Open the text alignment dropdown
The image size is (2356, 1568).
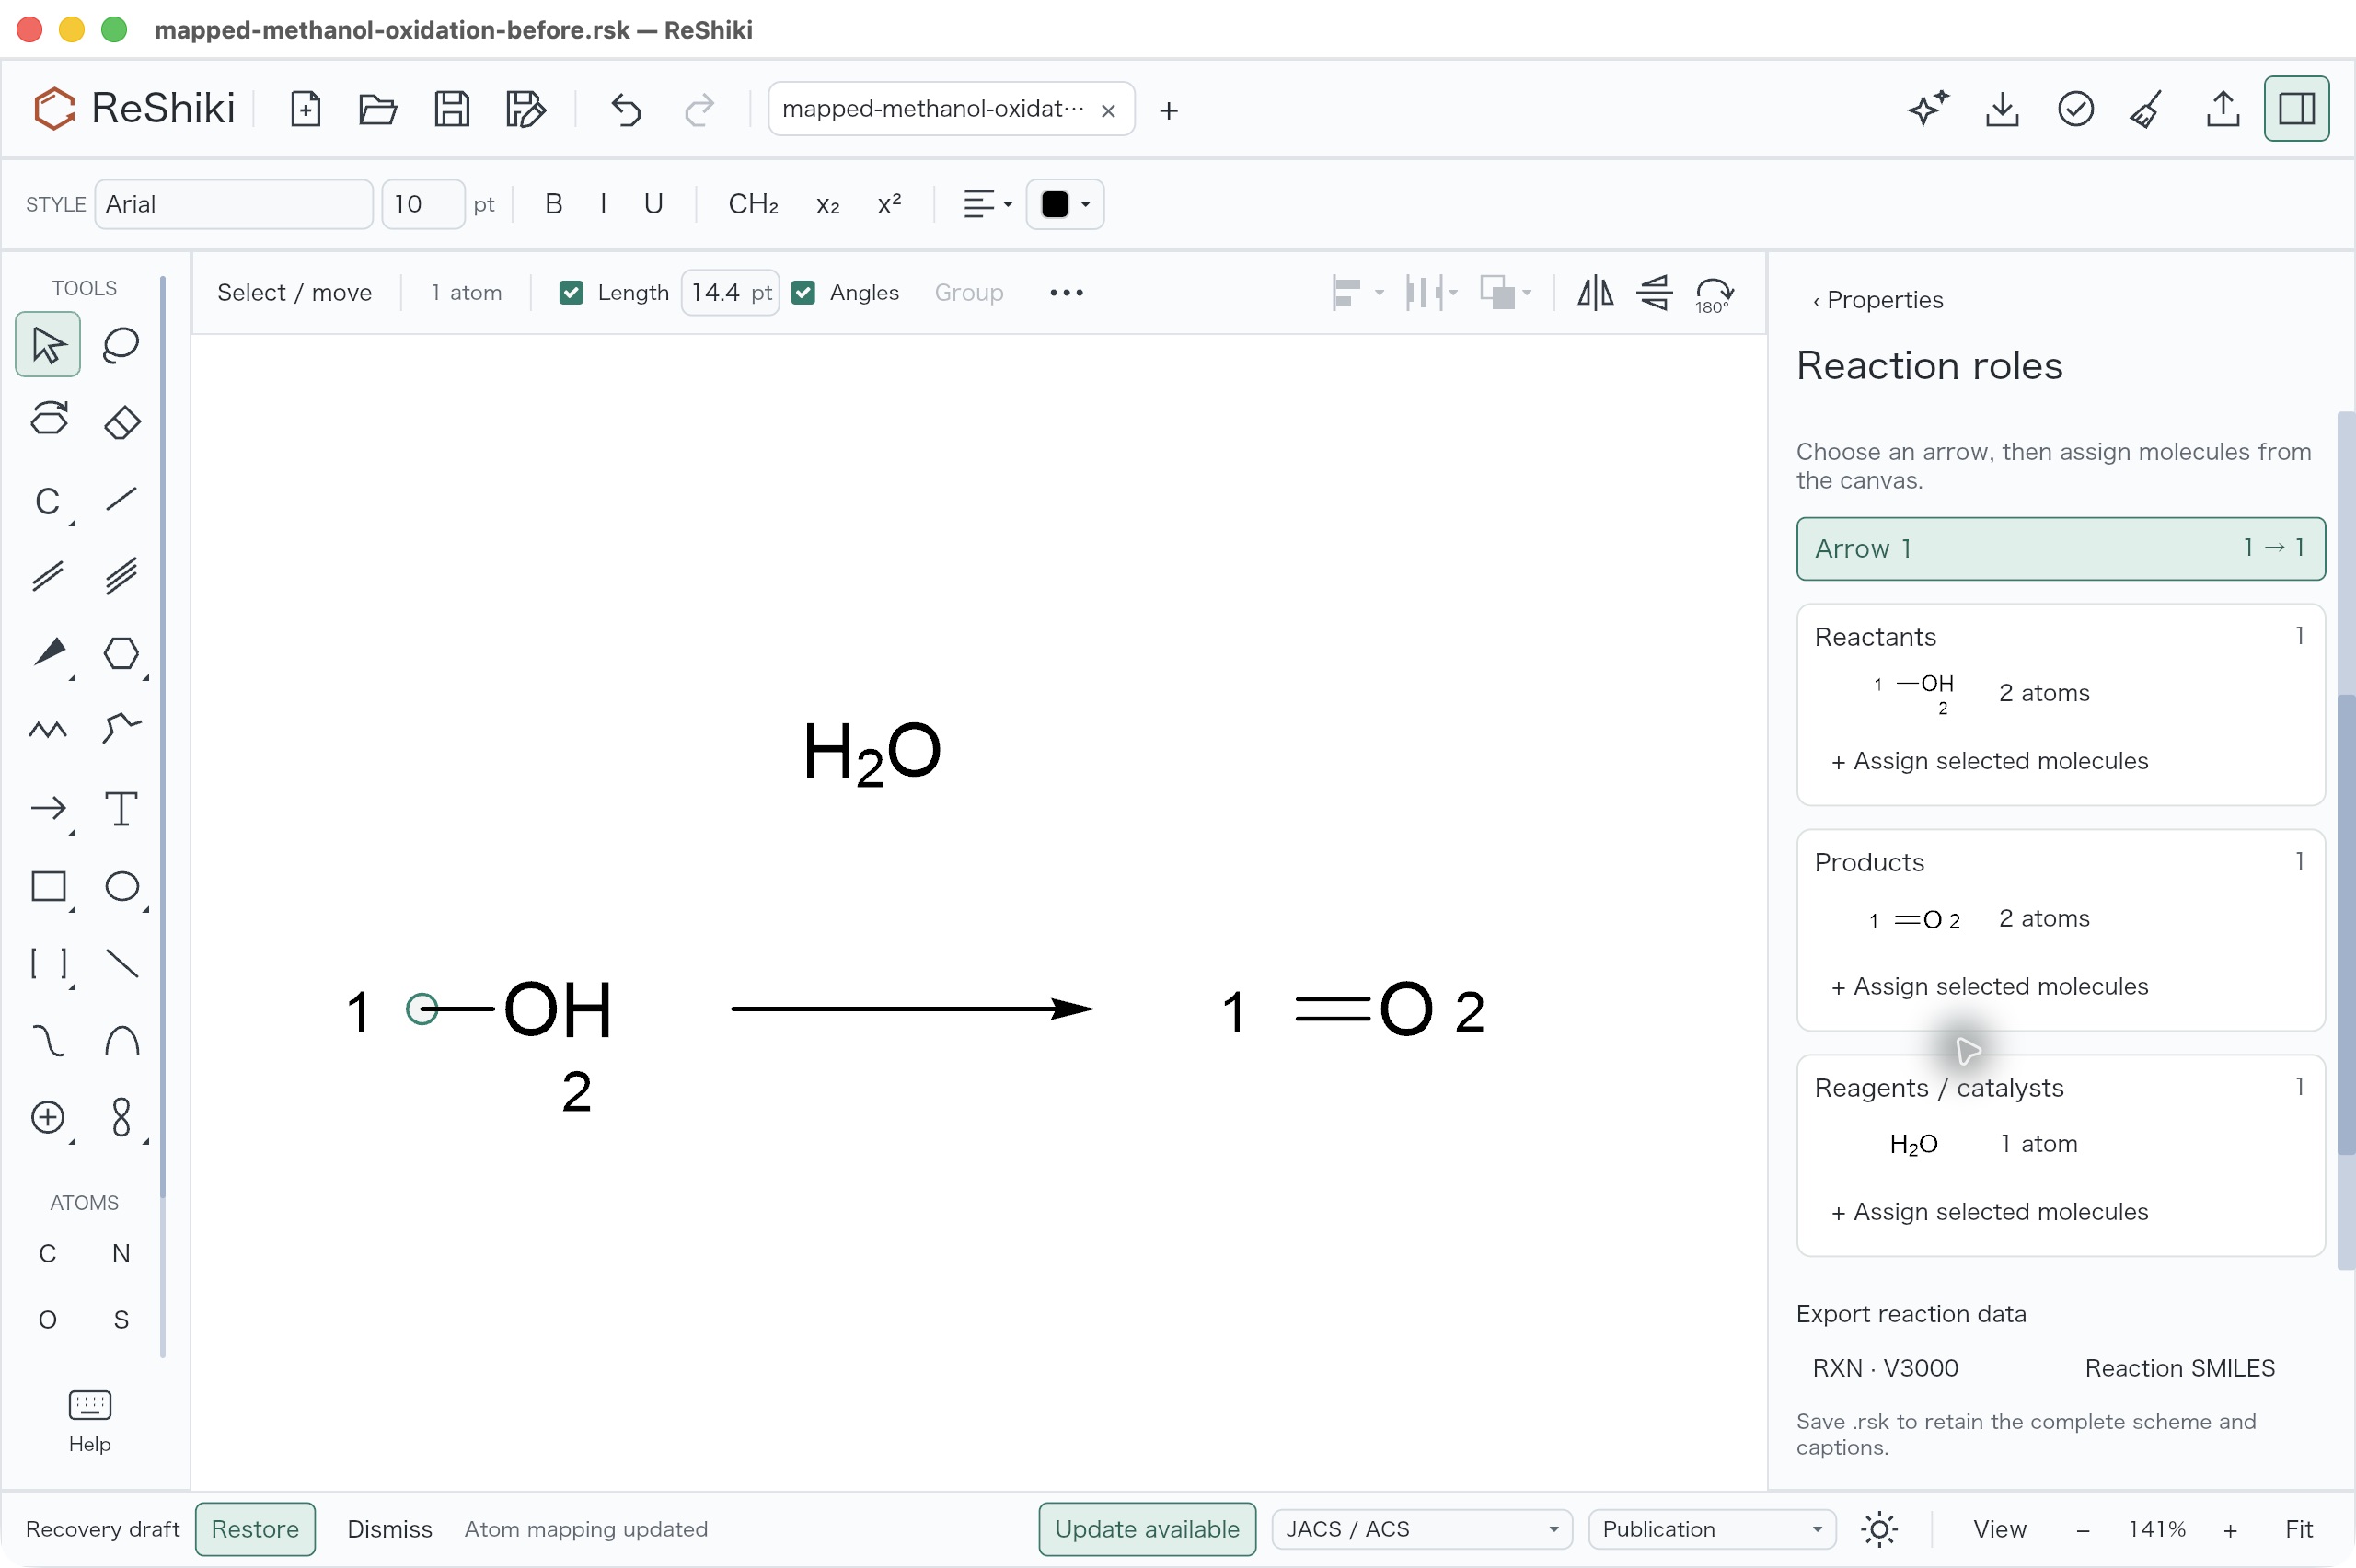(987, 204)
